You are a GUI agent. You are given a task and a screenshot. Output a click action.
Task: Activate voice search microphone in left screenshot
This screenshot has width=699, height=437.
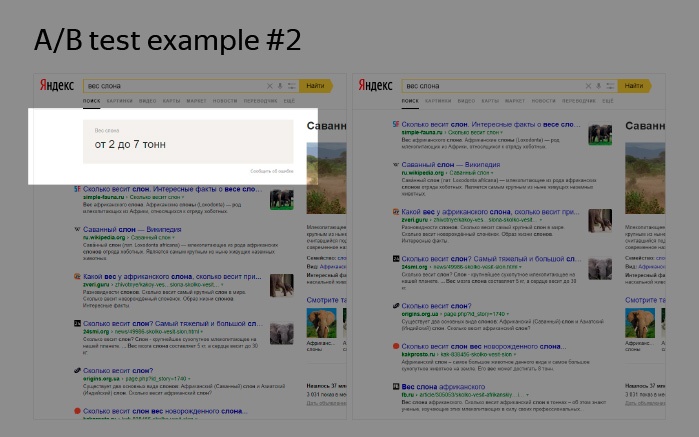point(280,86)
